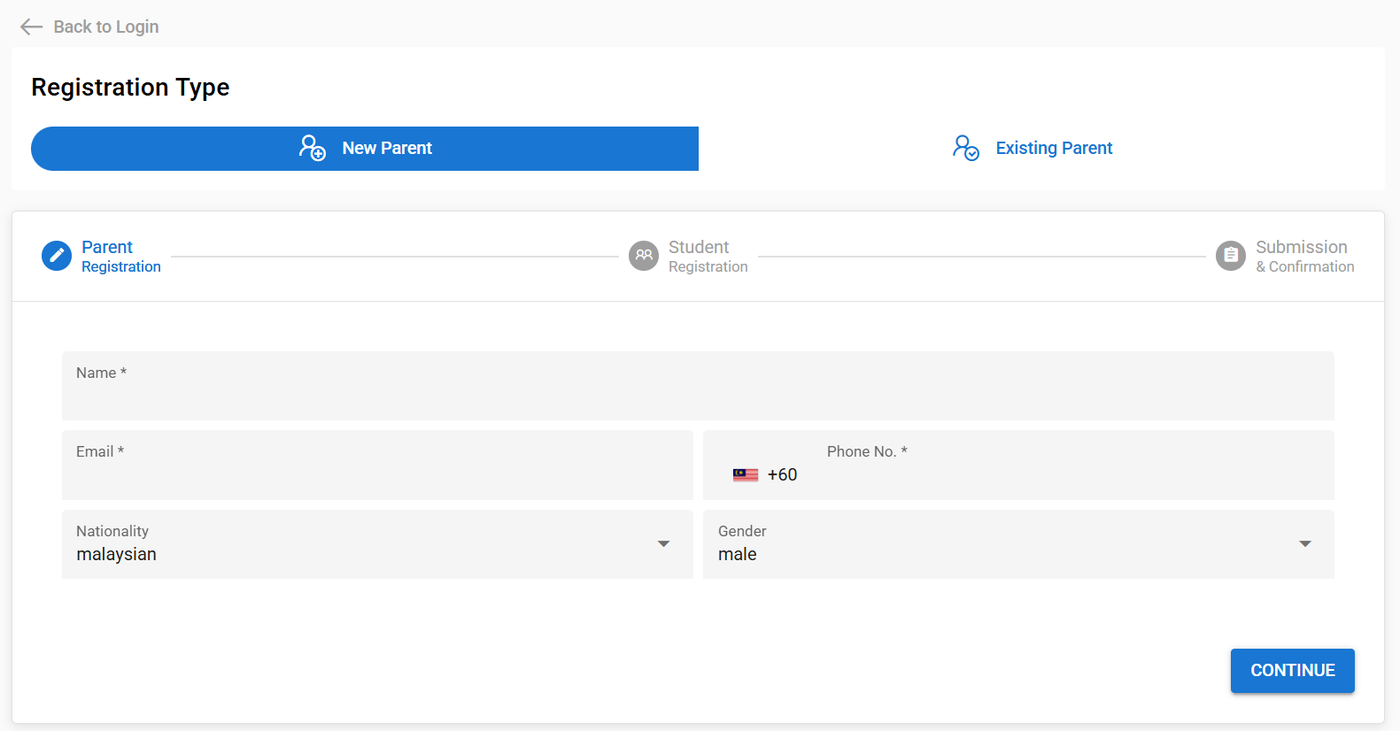Click the back arrow icon
This screenshot has height=731, width=1400.
point(31,27)
